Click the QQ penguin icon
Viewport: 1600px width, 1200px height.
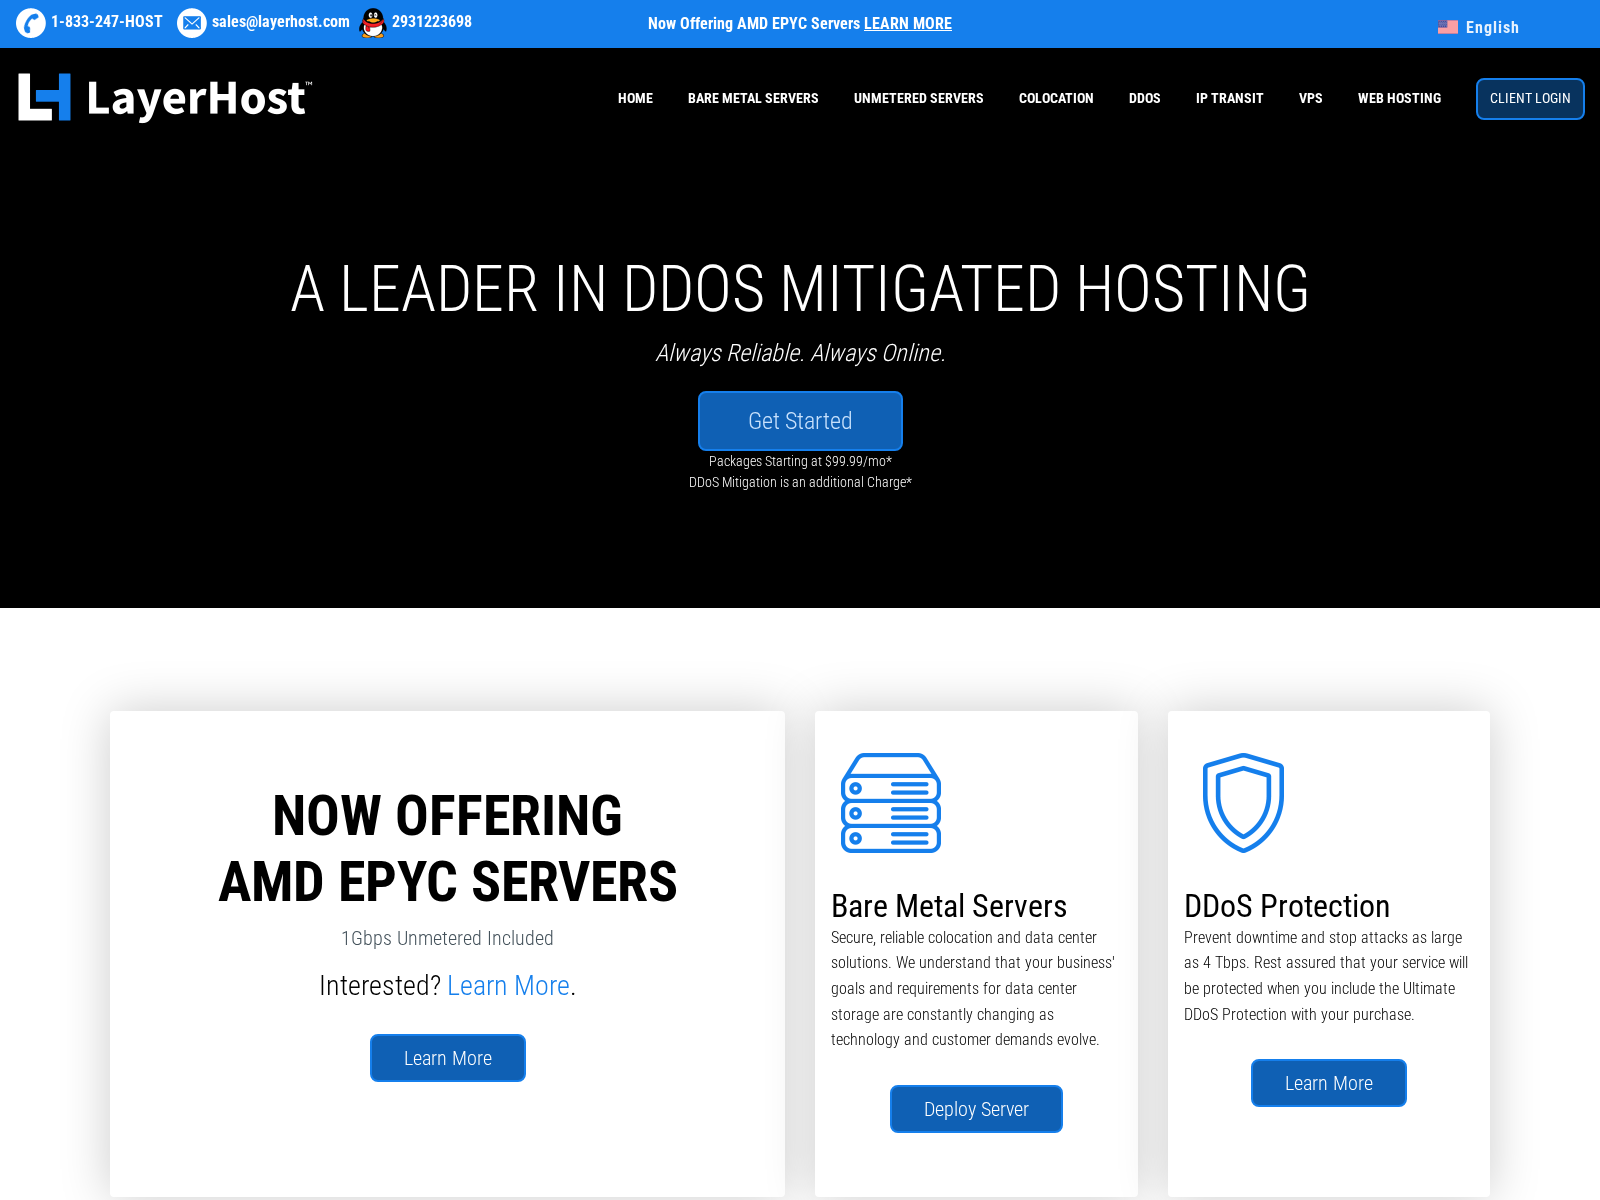[371, 23]
